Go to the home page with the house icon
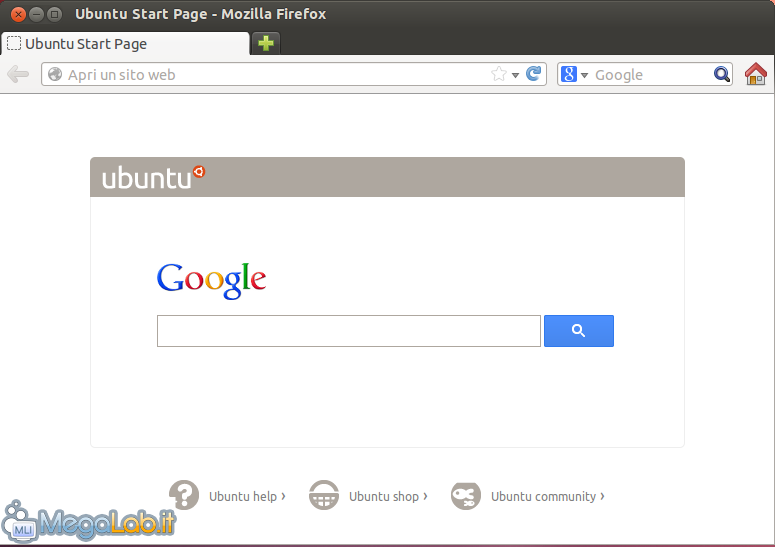This screenshot has width=775, height=547. tap(756, 74)
